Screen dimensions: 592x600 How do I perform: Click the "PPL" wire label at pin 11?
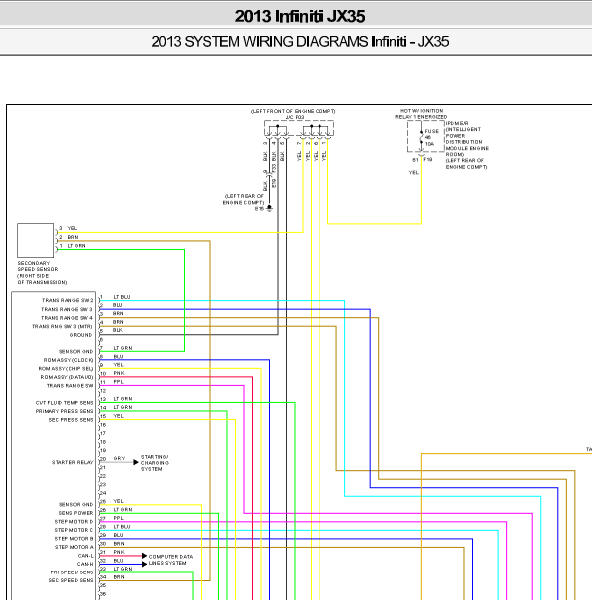click(x=119, y=382)
